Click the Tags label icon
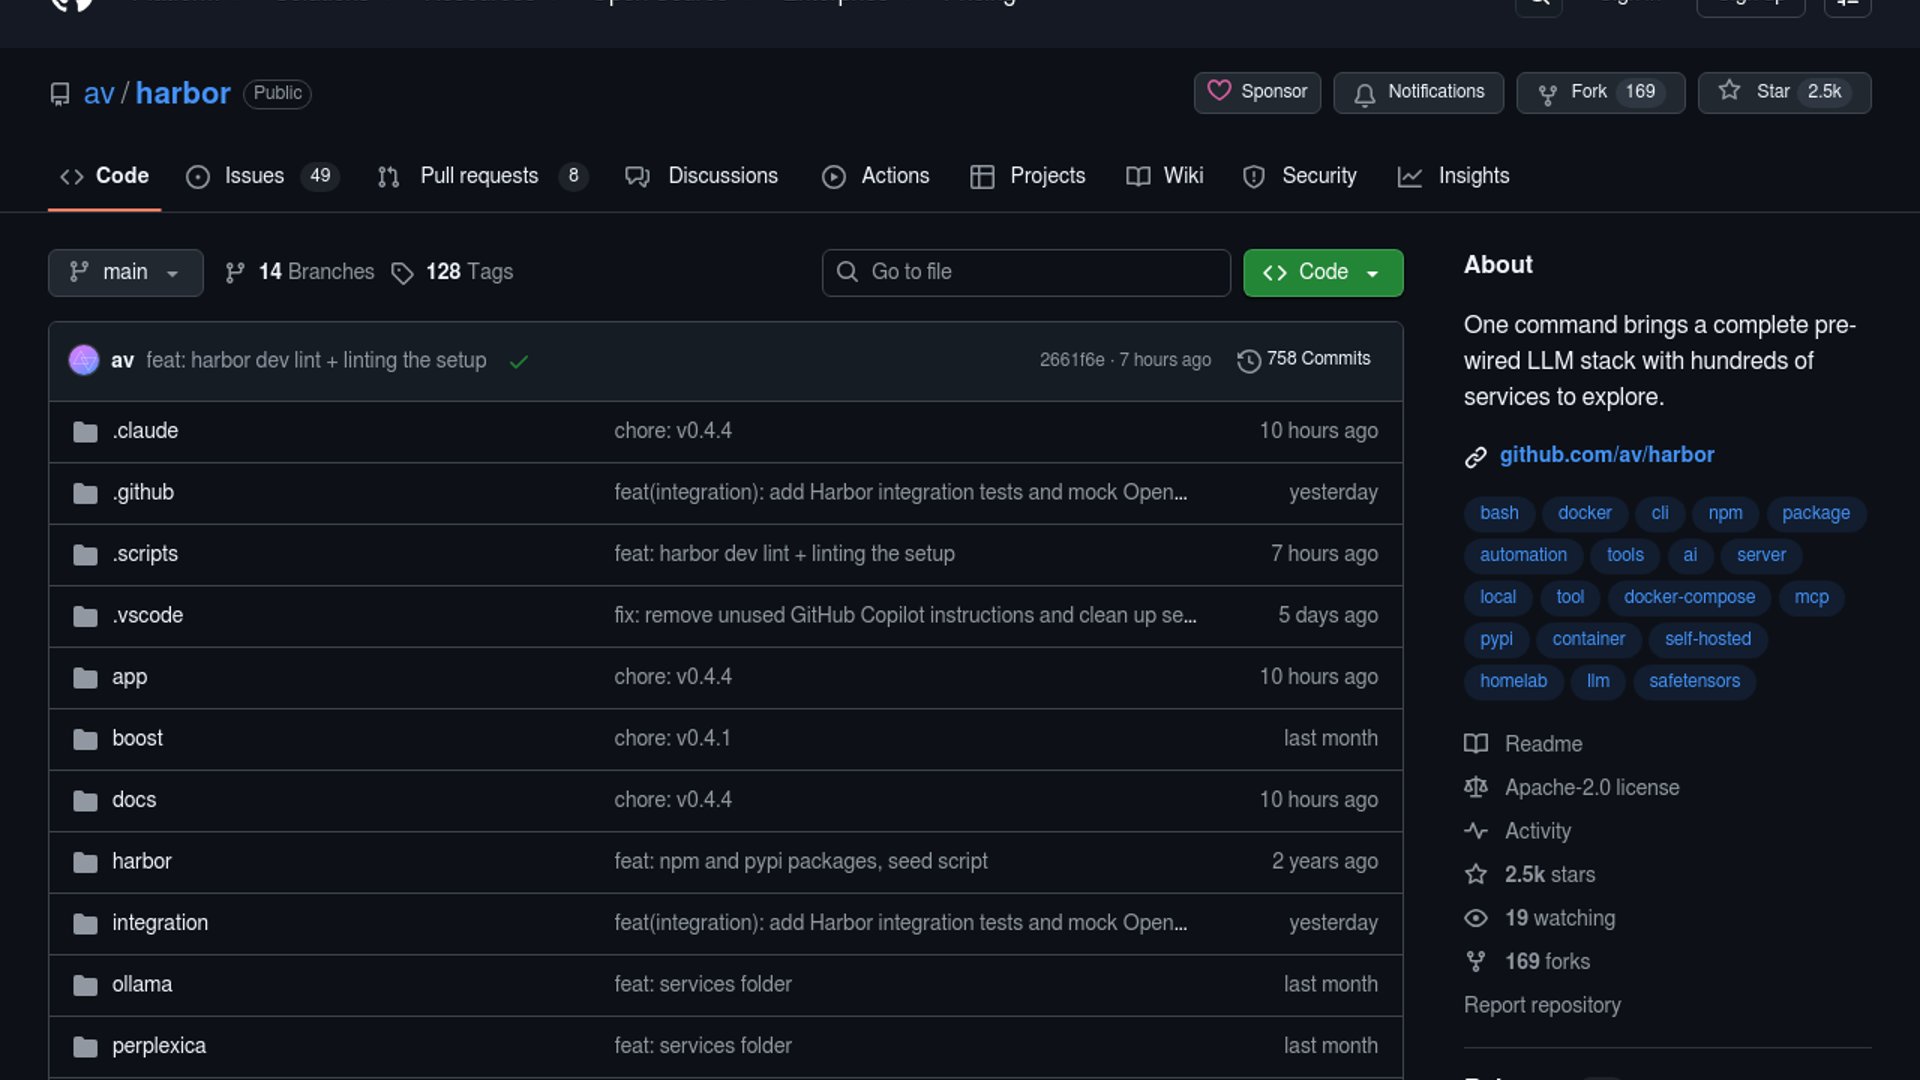 click(402, 273)
